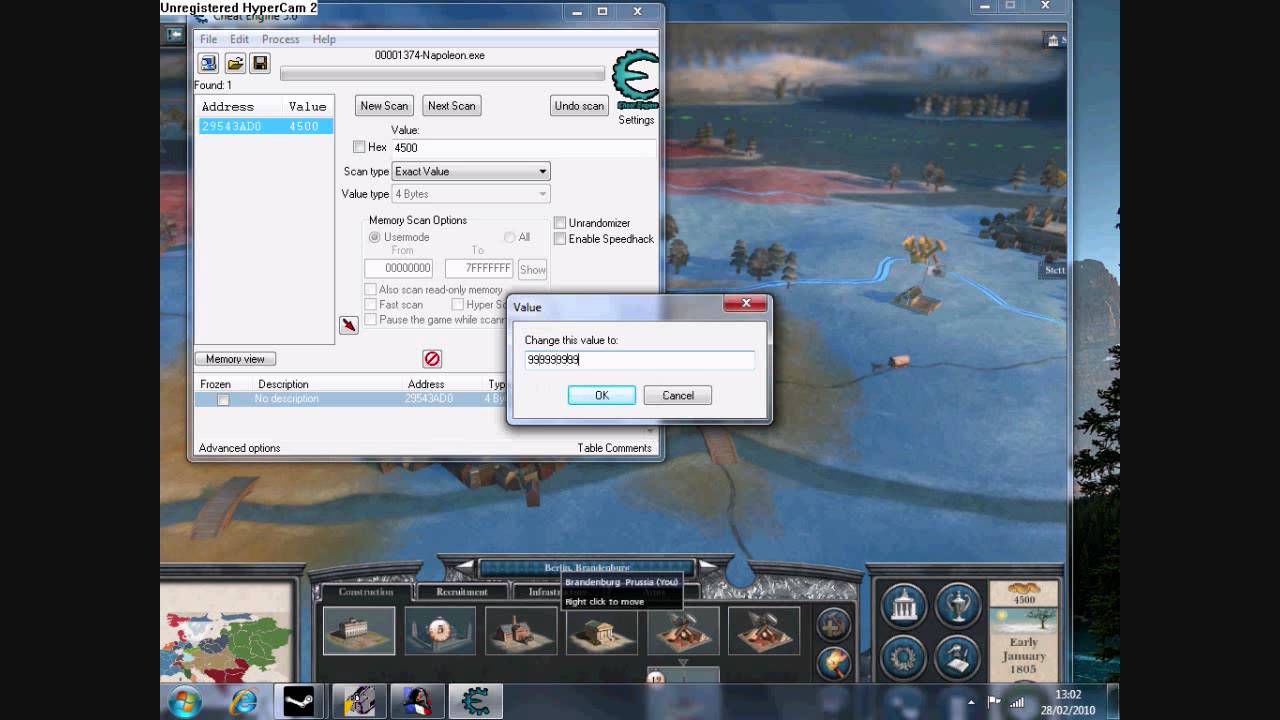Image resolution: width=1280 pixels, height=720 pixels.
Task: Click the To address field 7FFFFFFF
Action: pos(479,269)
